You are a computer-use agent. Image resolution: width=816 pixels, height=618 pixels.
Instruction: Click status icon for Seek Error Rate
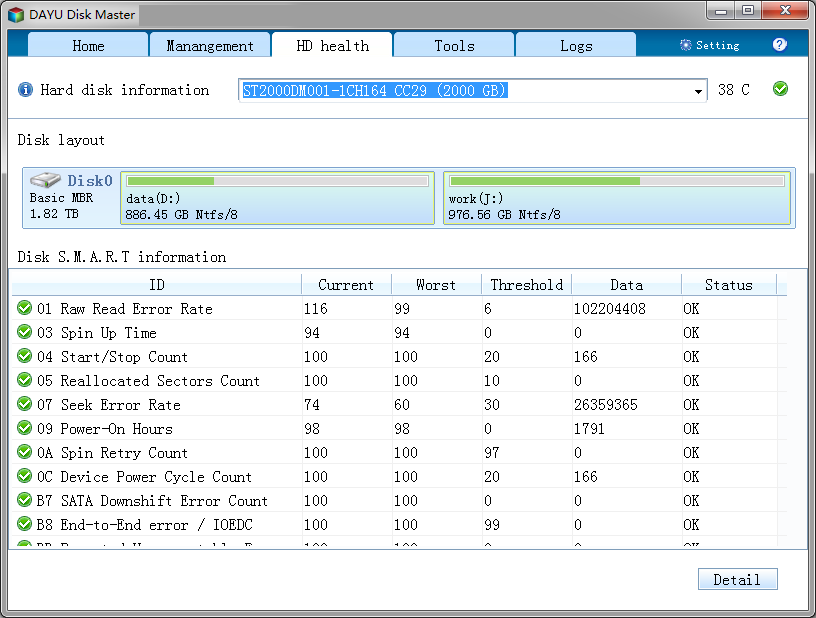25,405
